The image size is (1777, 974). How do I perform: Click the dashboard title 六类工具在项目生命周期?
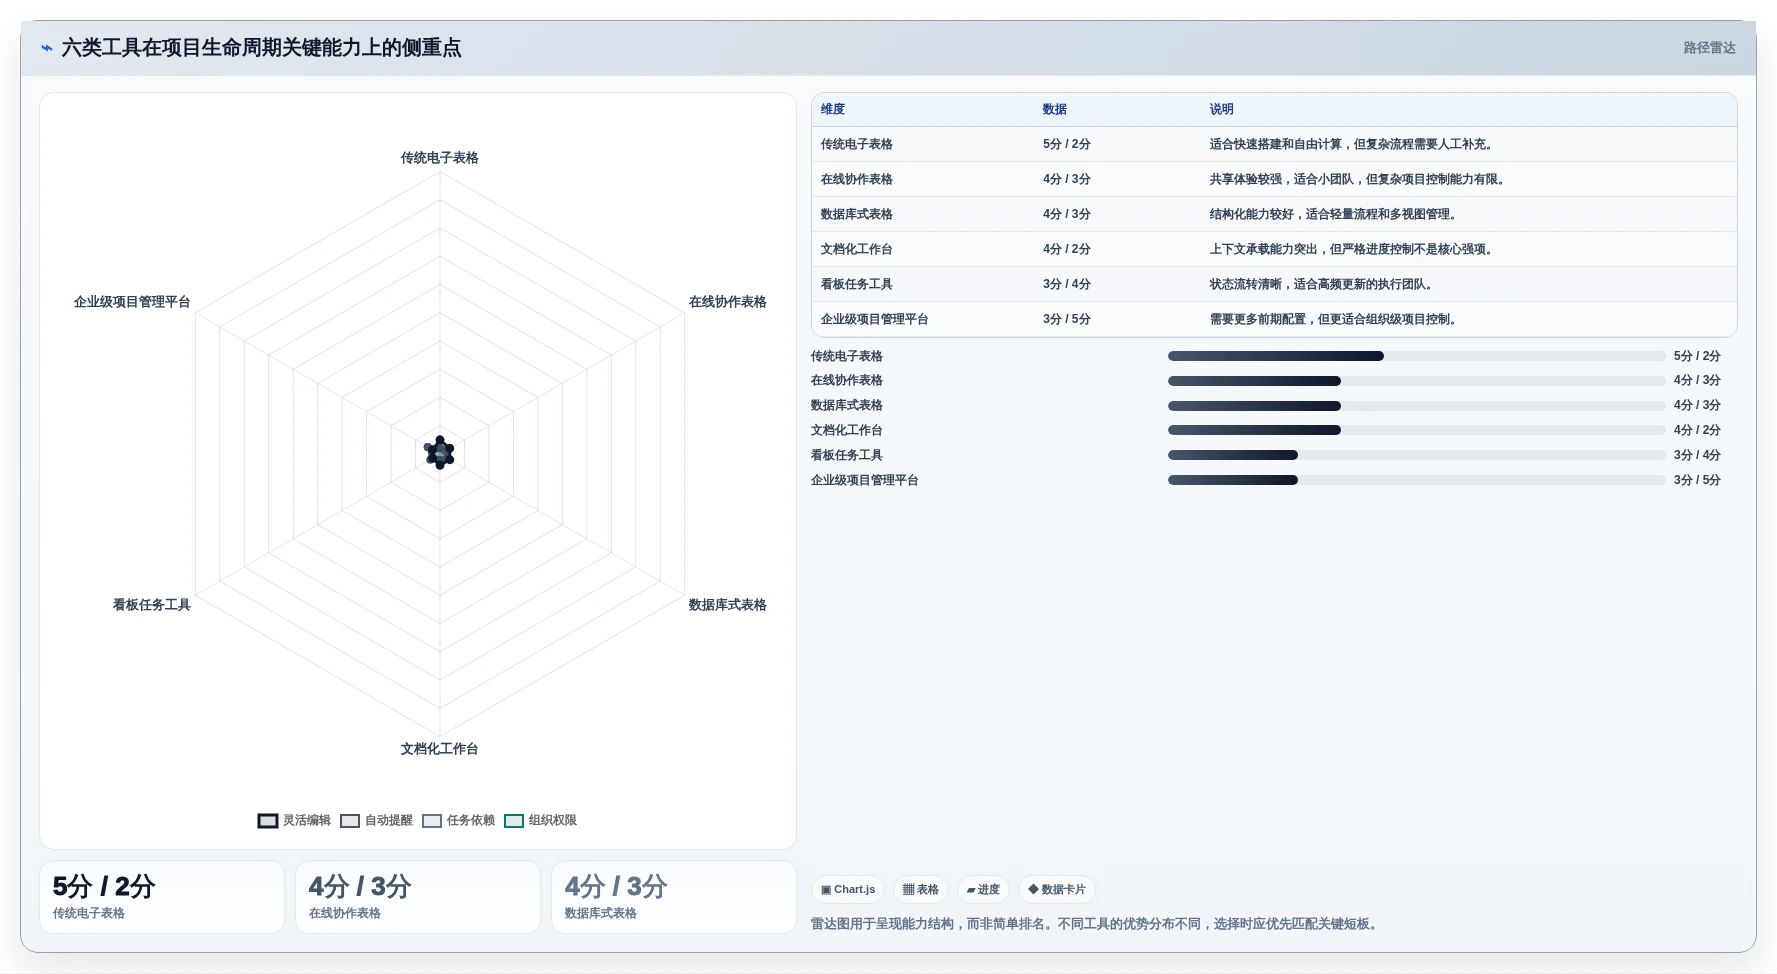point(261,48)
